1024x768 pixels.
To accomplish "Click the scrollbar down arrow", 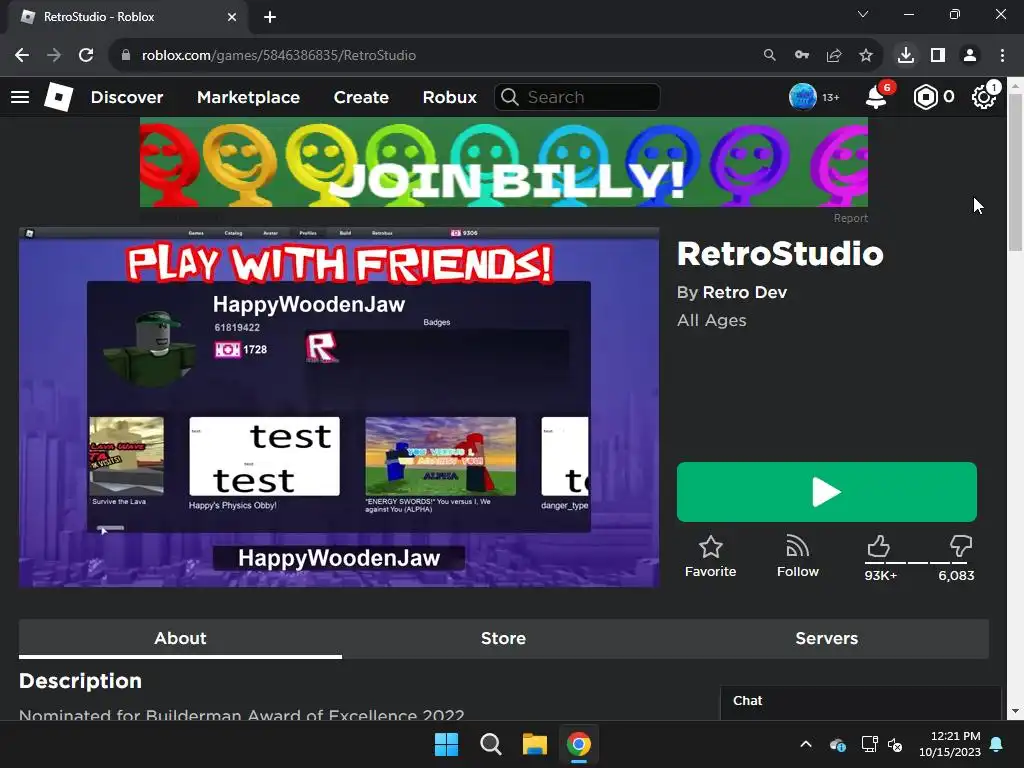I will pyautogui.click(x=1015, y=711).
